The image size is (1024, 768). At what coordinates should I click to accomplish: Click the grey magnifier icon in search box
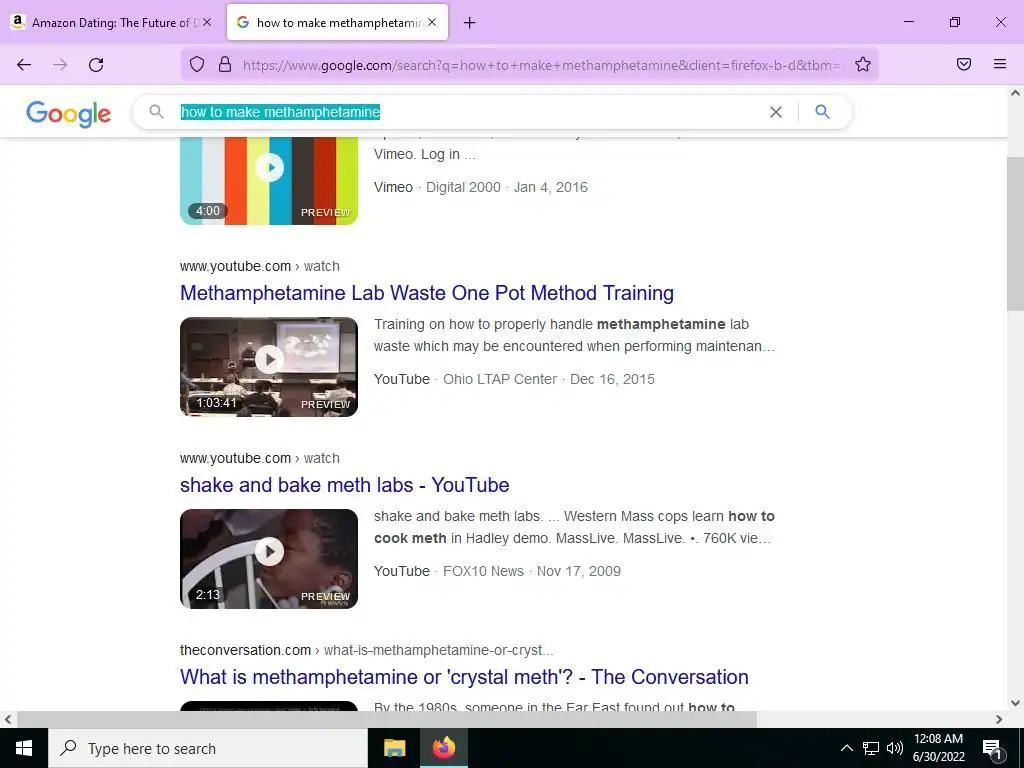156,112
